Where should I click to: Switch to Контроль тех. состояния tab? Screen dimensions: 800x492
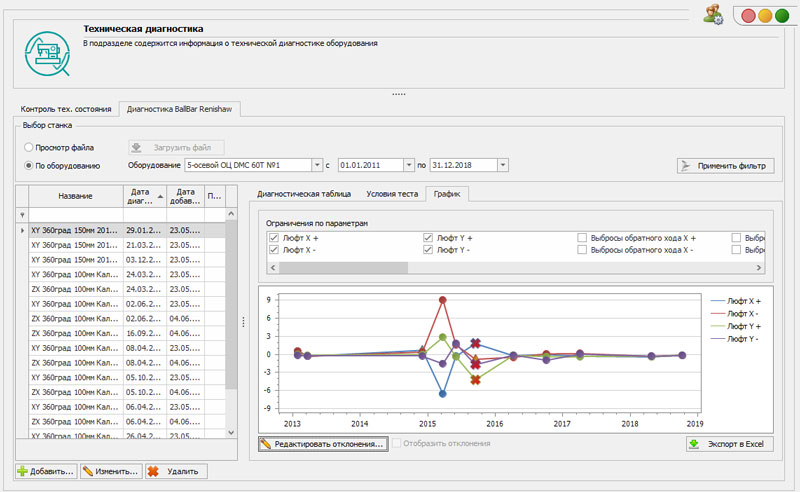[66, 108]
